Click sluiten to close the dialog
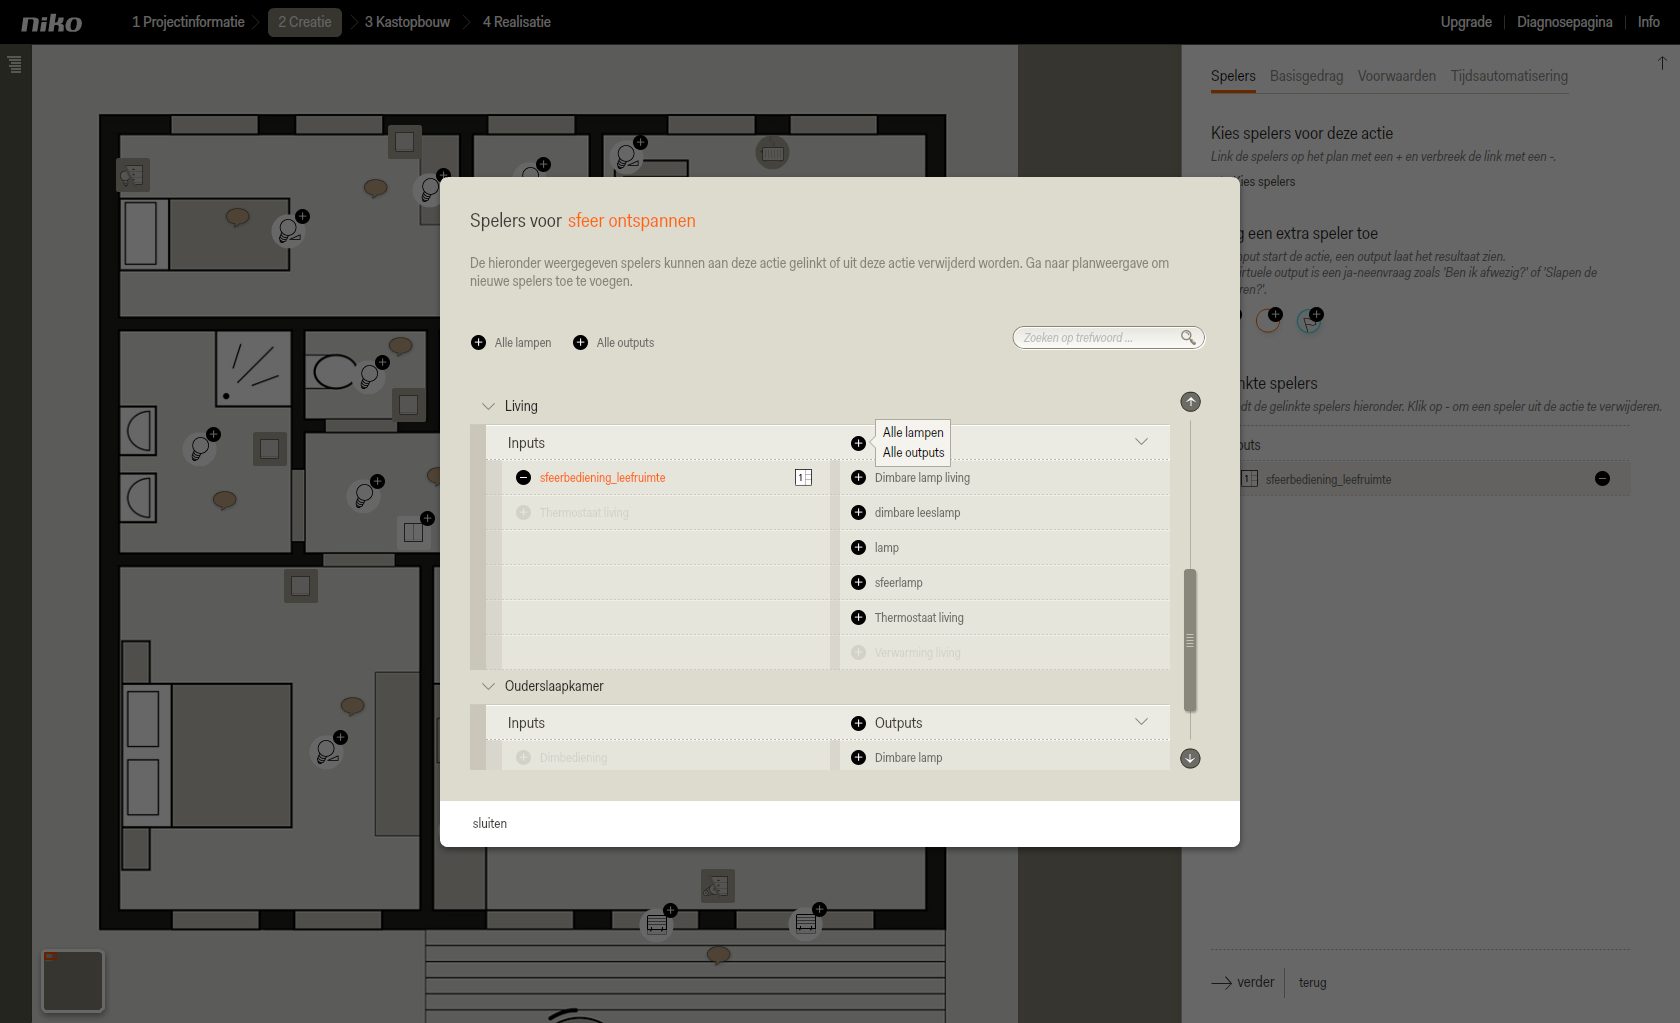This screenshot has width=1680, height=1023. 490,823
